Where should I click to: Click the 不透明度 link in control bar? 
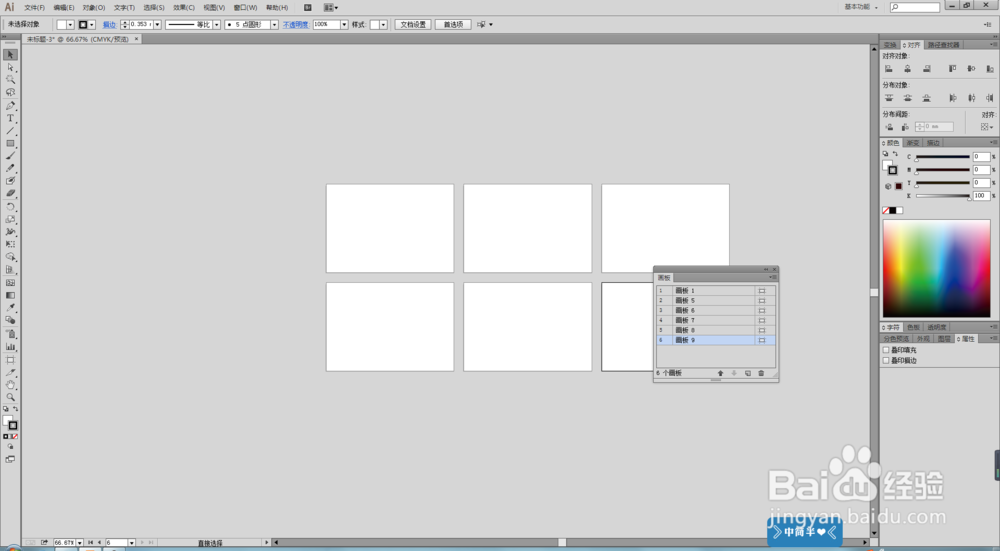click(296, 24)
